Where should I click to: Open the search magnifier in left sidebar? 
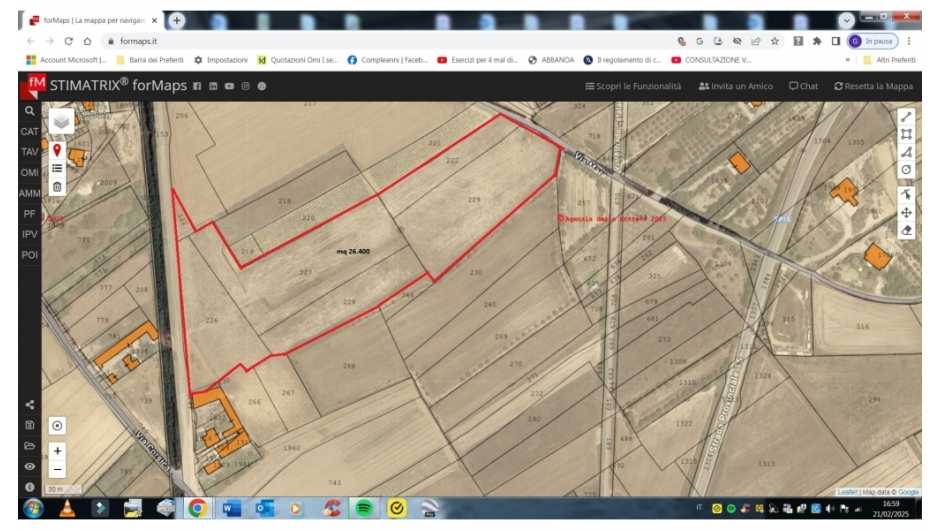[x=29, y=111]
